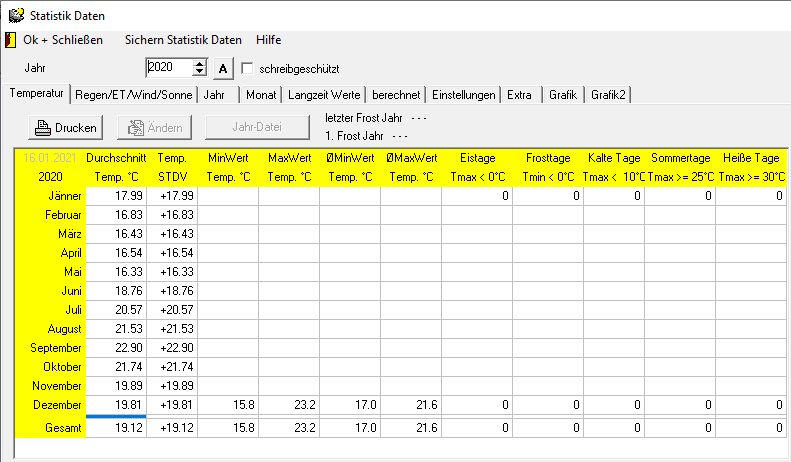
Task: Open the Sichern Statistik Daten menu
Action: (x=183, y=40)
